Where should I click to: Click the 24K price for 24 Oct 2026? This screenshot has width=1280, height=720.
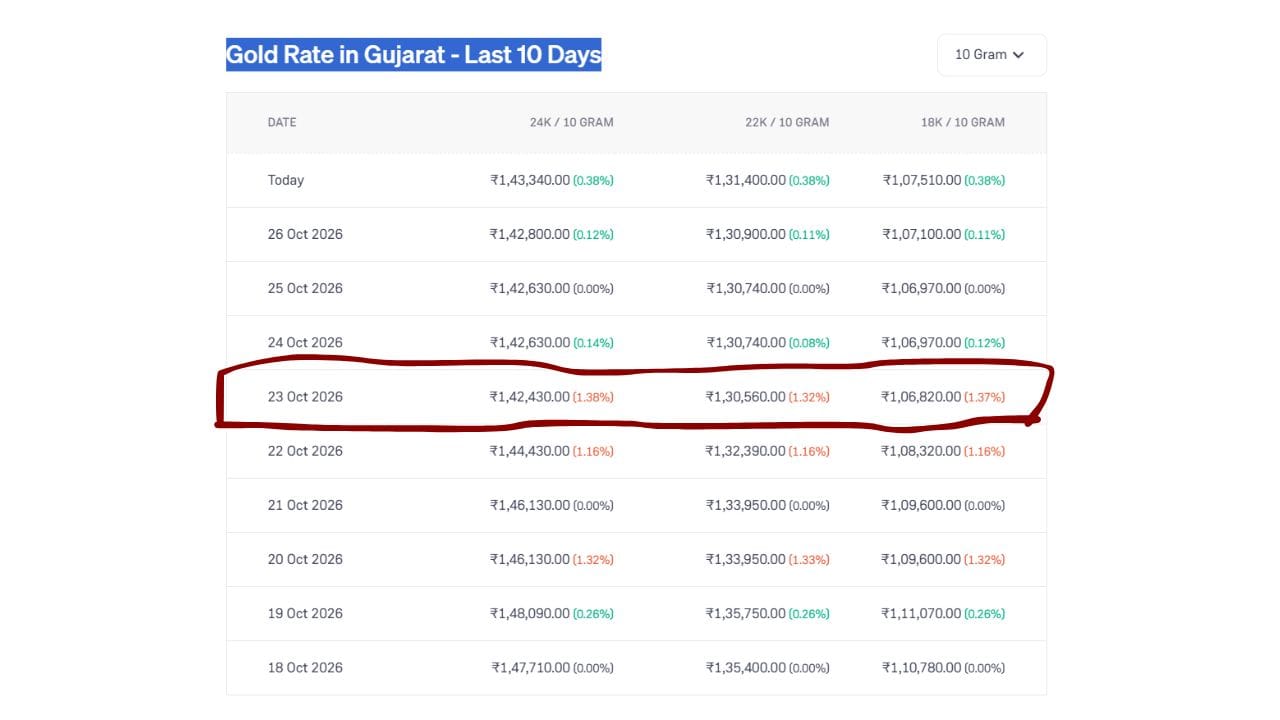tap(530, 342)
